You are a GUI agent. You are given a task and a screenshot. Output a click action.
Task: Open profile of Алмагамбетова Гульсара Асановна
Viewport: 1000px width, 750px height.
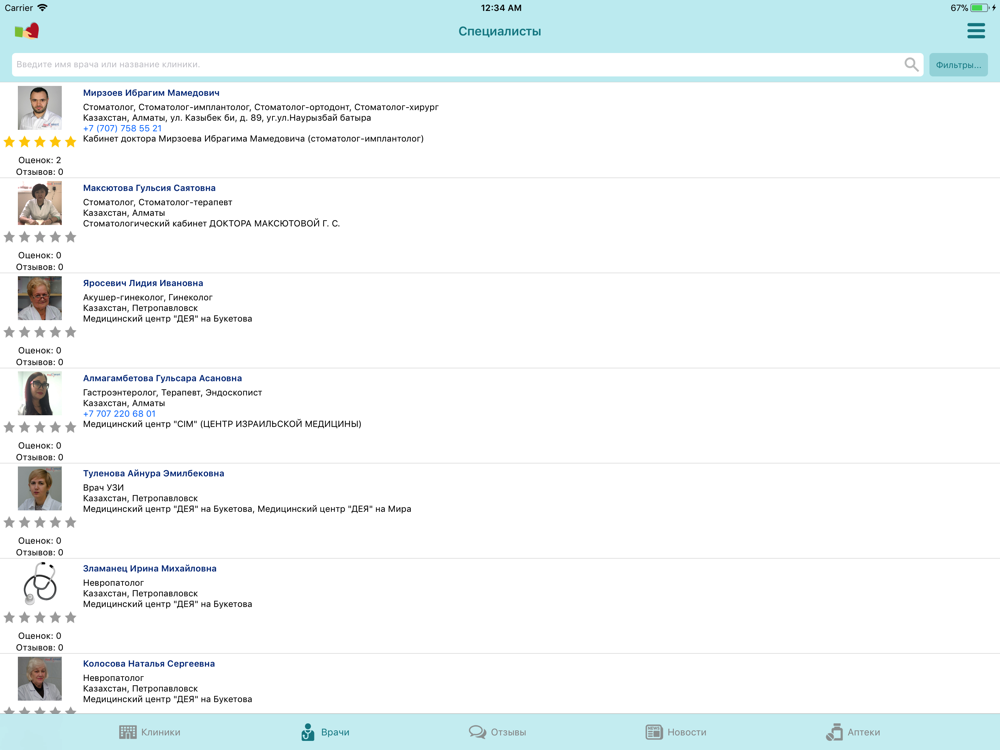(x=163, y=378)
